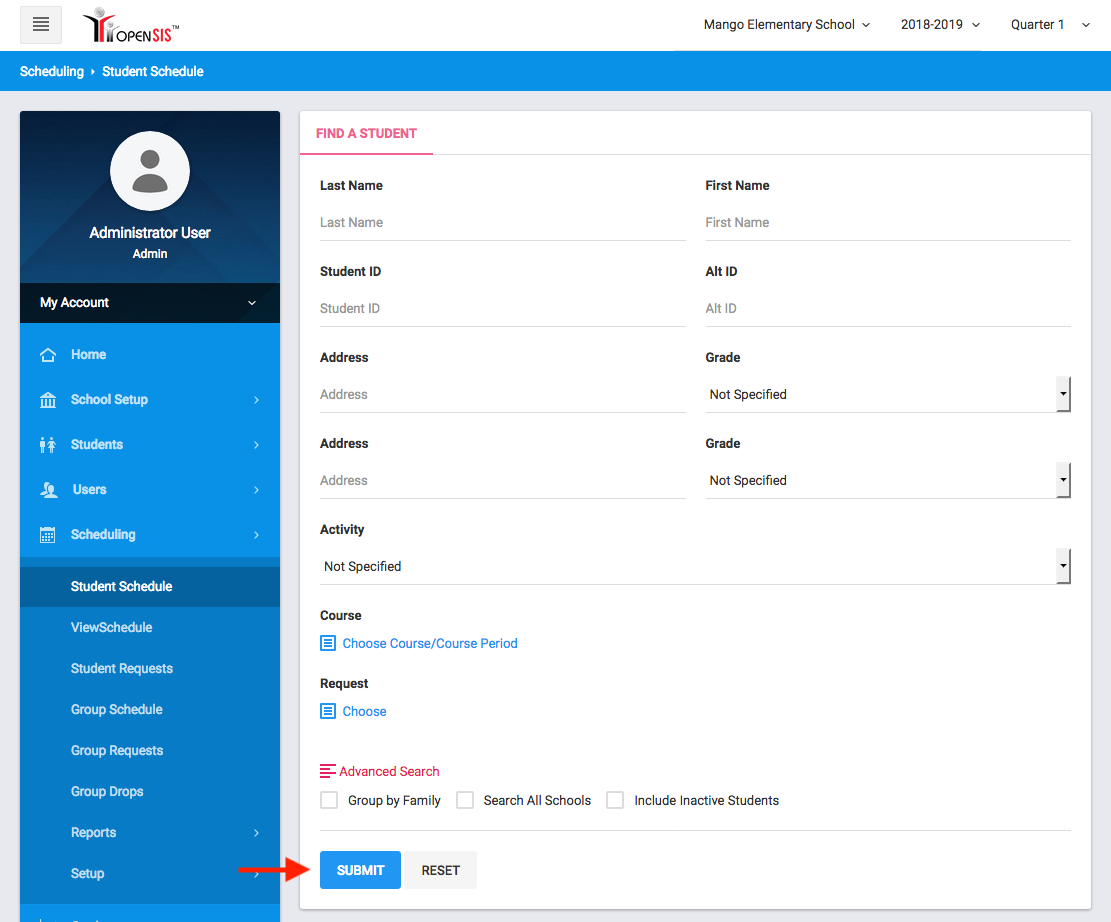
Task: Click the Administrator User avatar image
Action: coord(150,171)
